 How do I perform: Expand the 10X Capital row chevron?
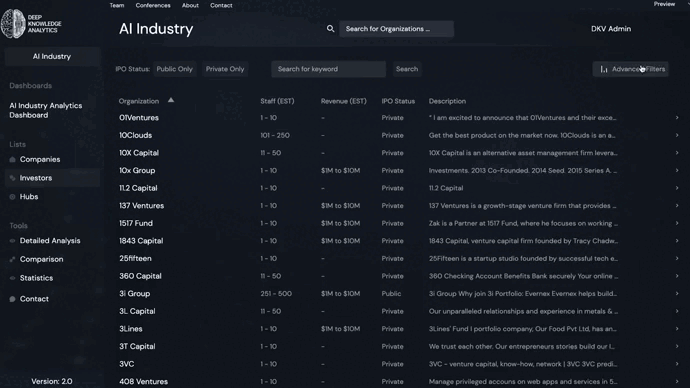pos(677,153)
